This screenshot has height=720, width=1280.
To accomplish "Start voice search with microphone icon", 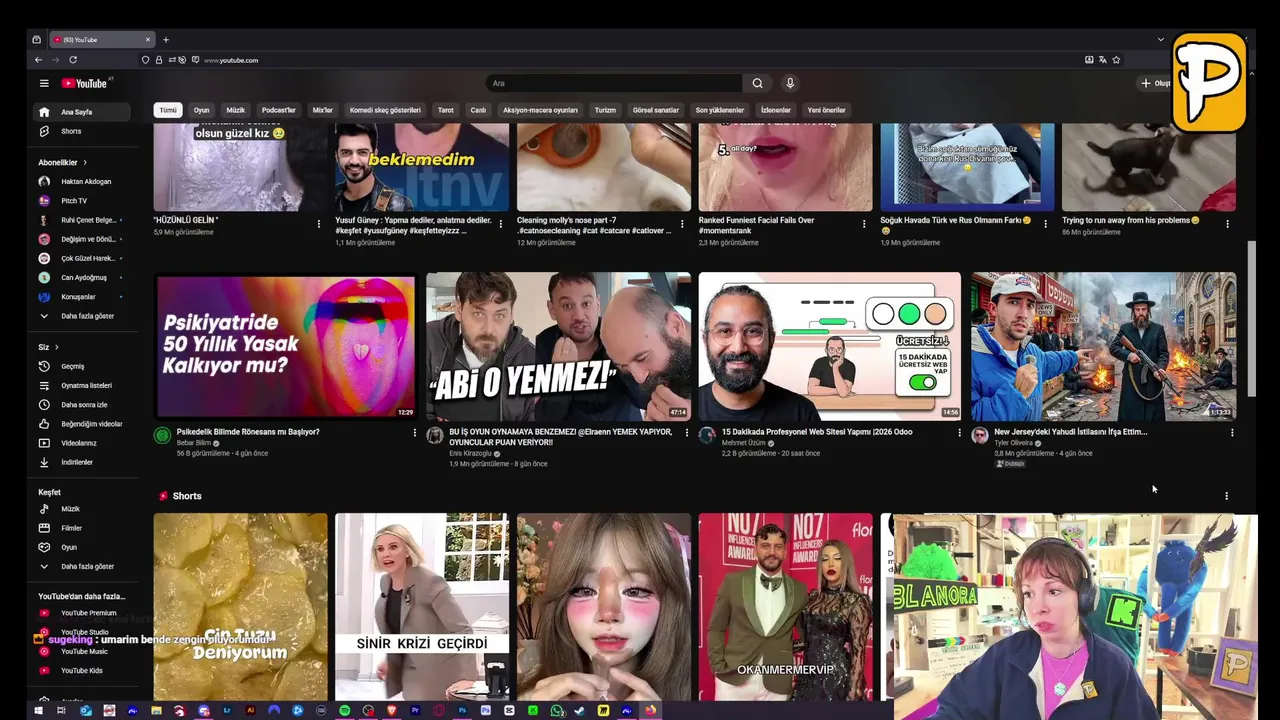I will [790, 83].
